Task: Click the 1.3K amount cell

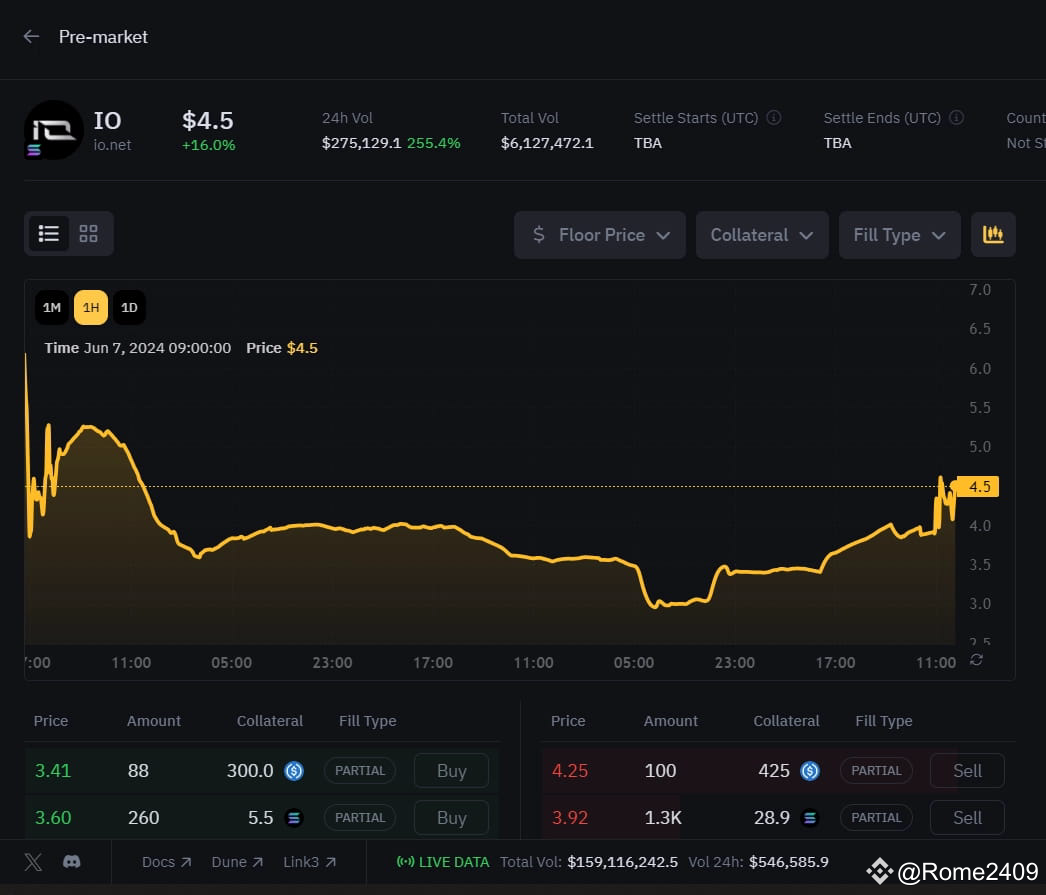Action: point(663,818)
